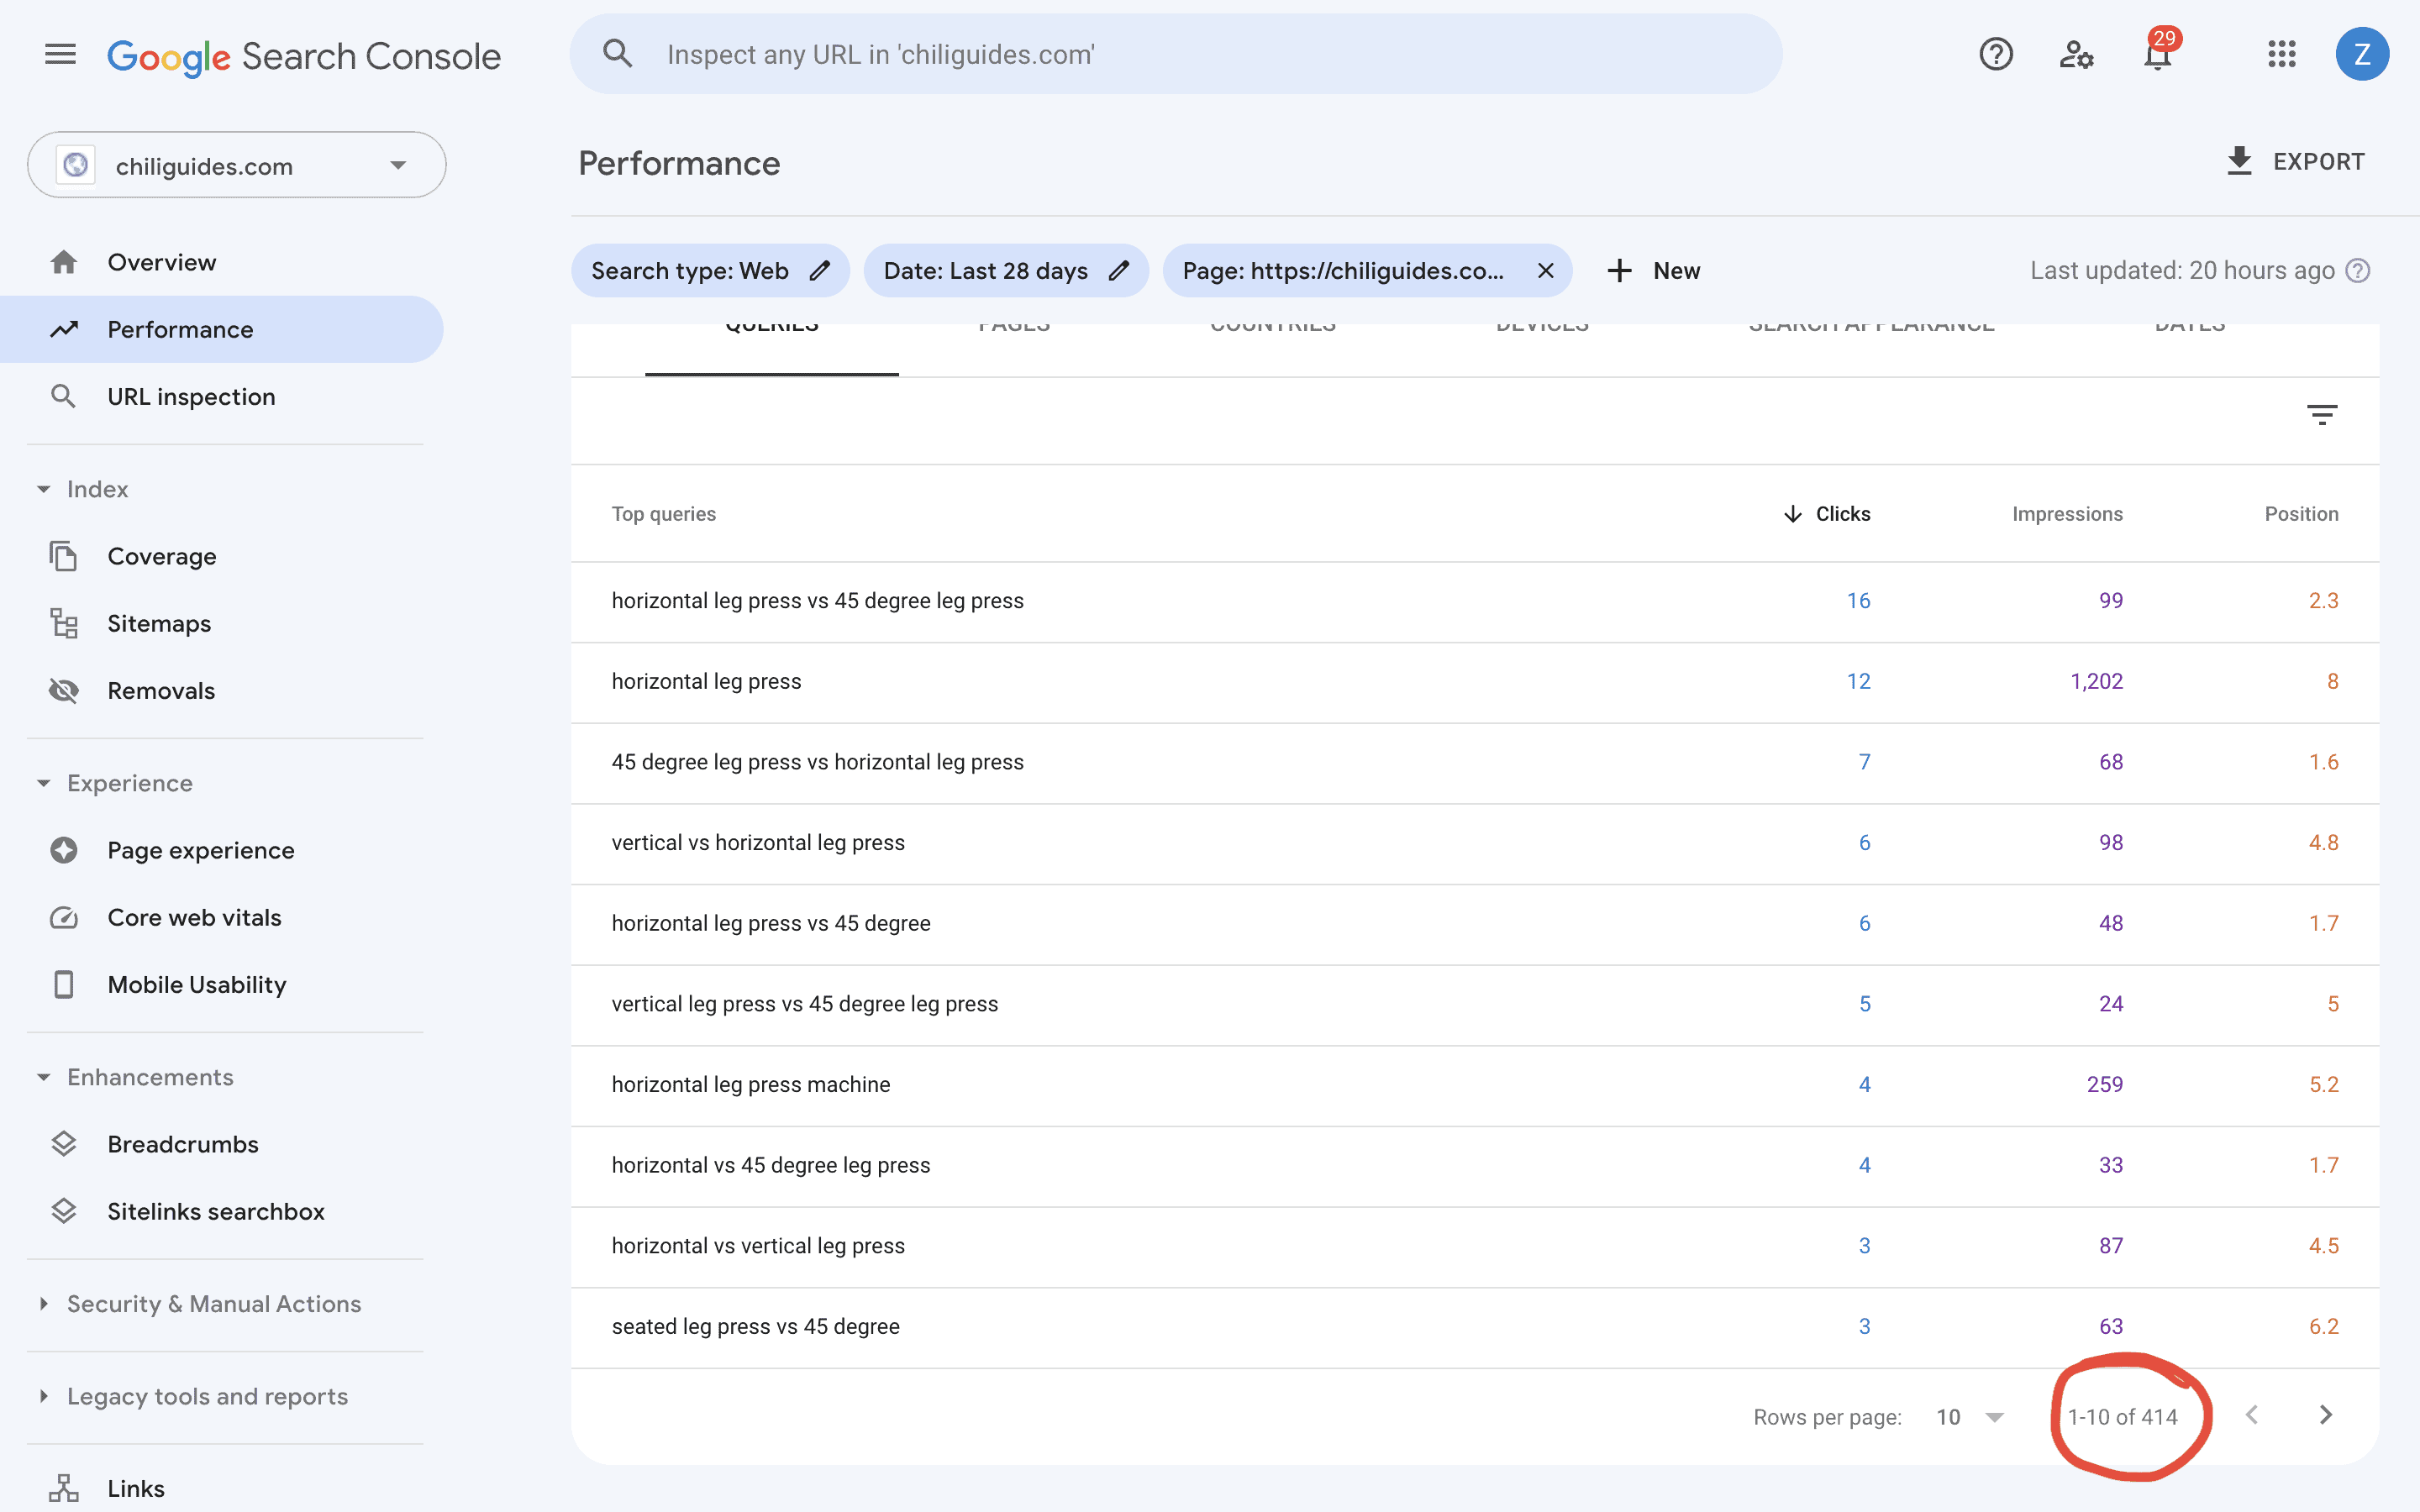This screenshot has width=2420, height=1512.
Task: Click the Sitelinks searchbox layers icon
Action: pos(64,1211)
